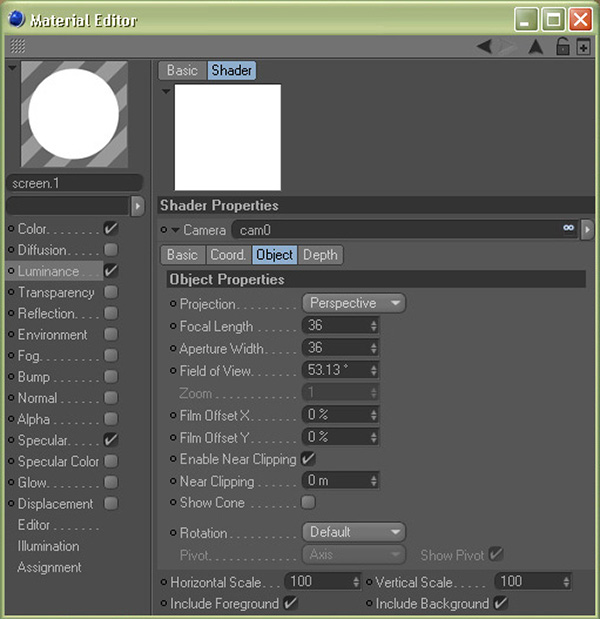Image resolution: width=600 pixels, height=619 pixels.
Task: Switch to the Depth tab
Action: (x=320, y=255)
